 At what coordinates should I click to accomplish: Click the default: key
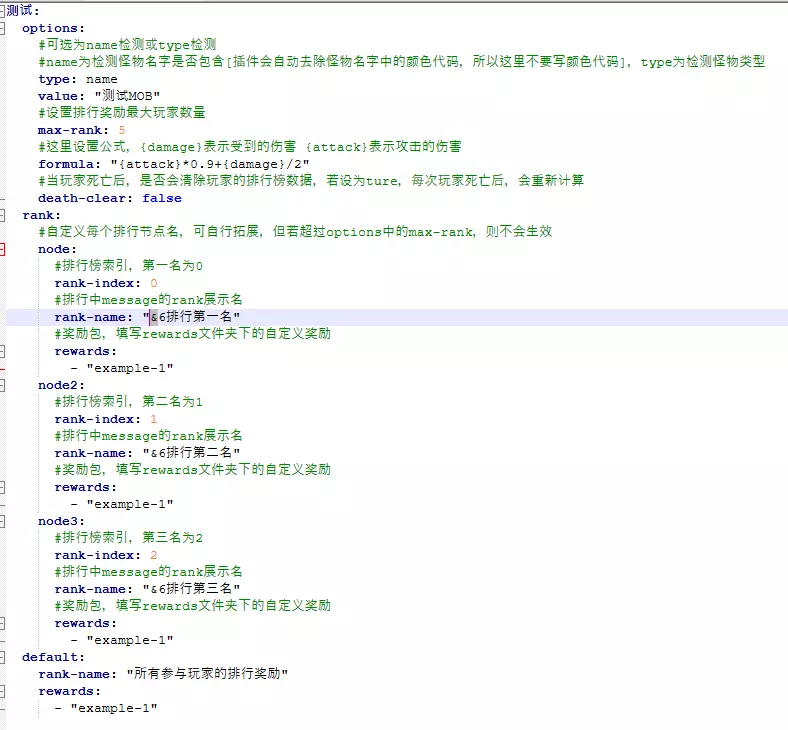point(53,657)
